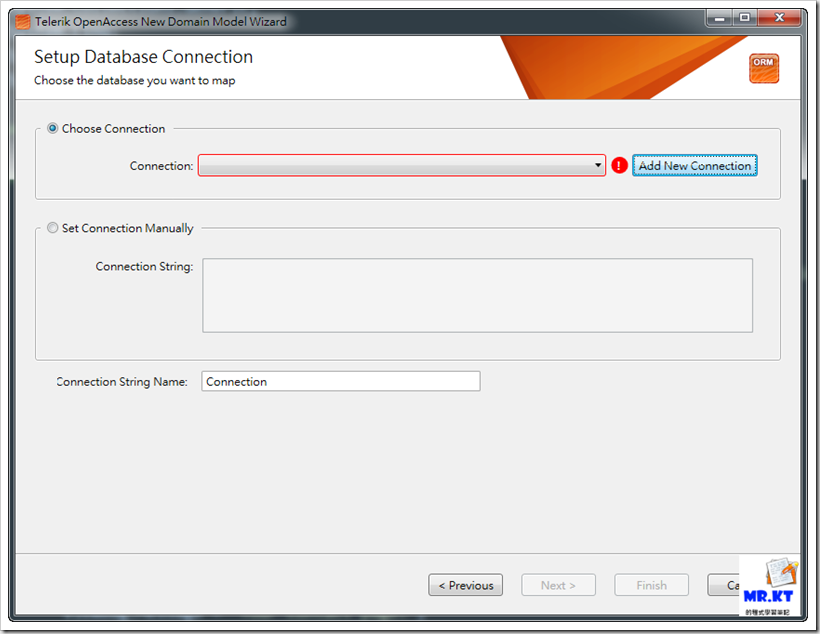The height and width of the screenshot is (634, 820).
Task: Click the ORM logo icon
Action: tap(764, 68)
